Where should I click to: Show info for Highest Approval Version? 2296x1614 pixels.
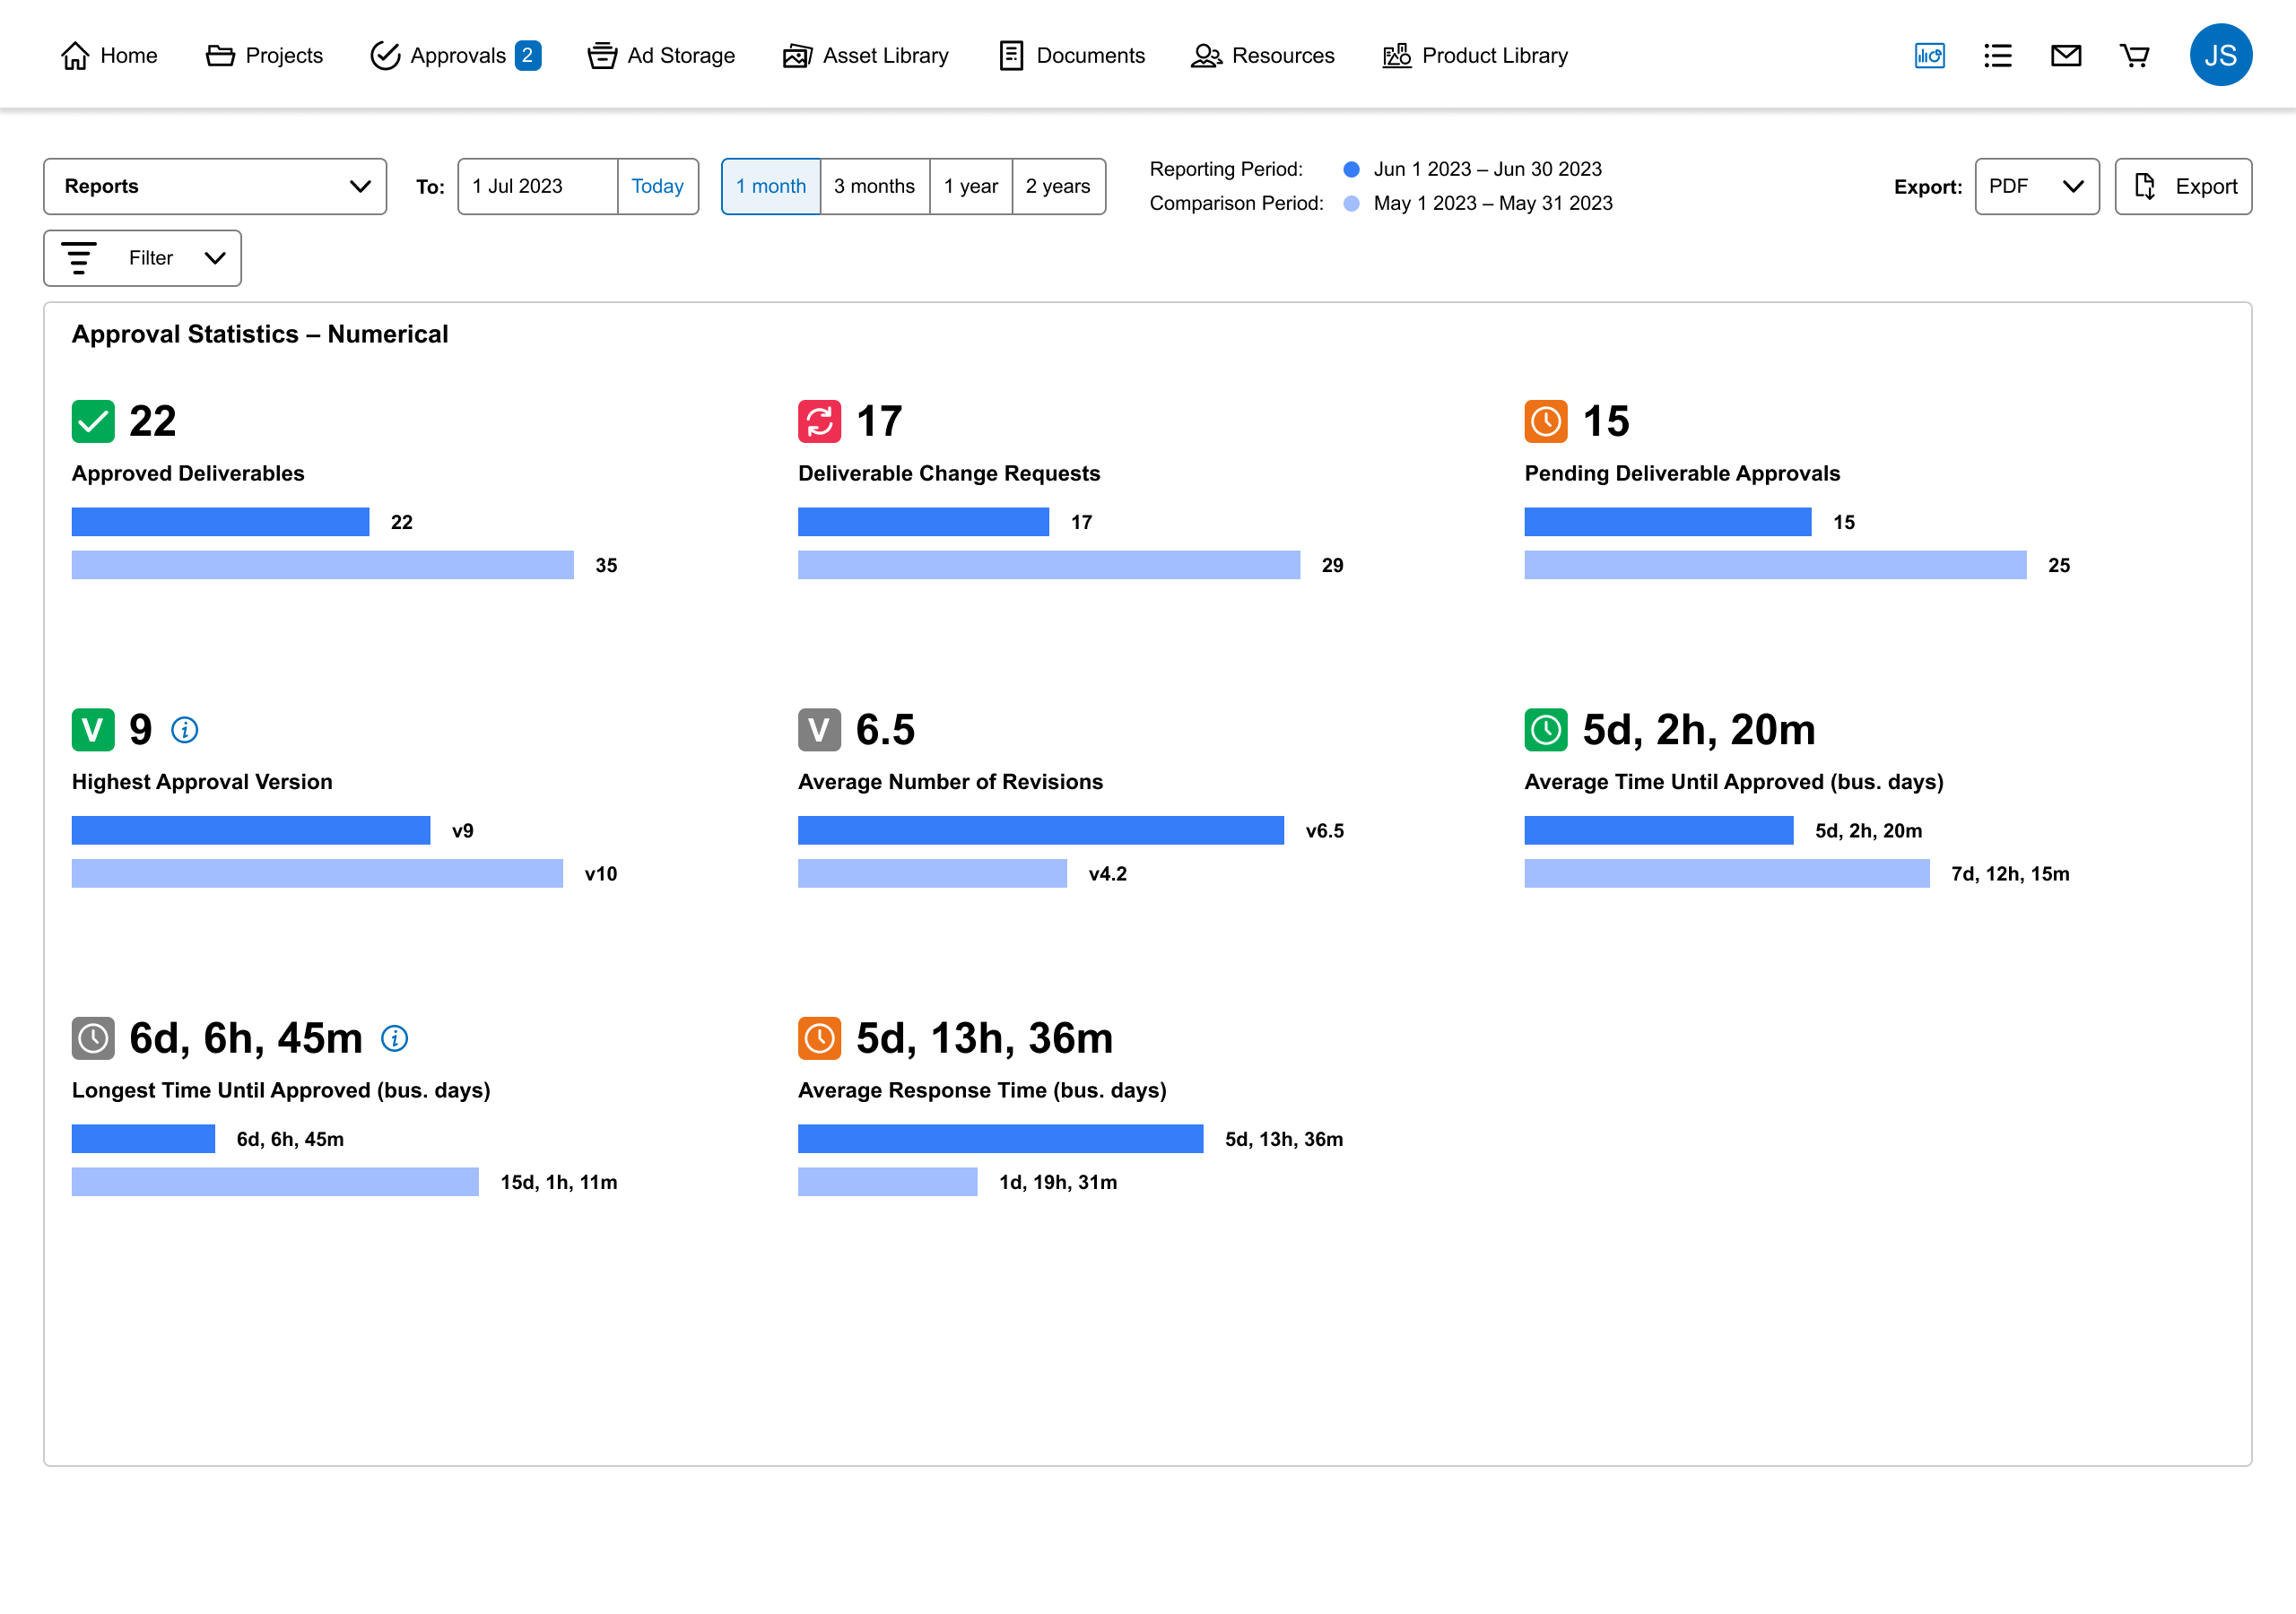(185, 730)
